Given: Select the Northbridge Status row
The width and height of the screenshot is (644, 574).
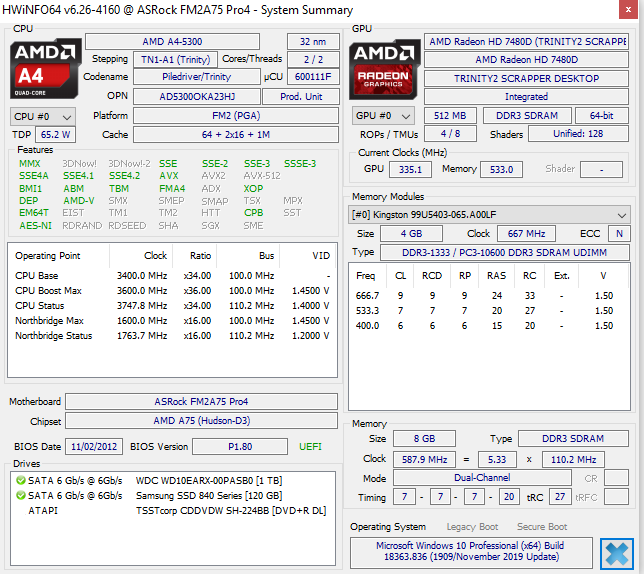Looking at the screenshot, I should click(172, 336).
